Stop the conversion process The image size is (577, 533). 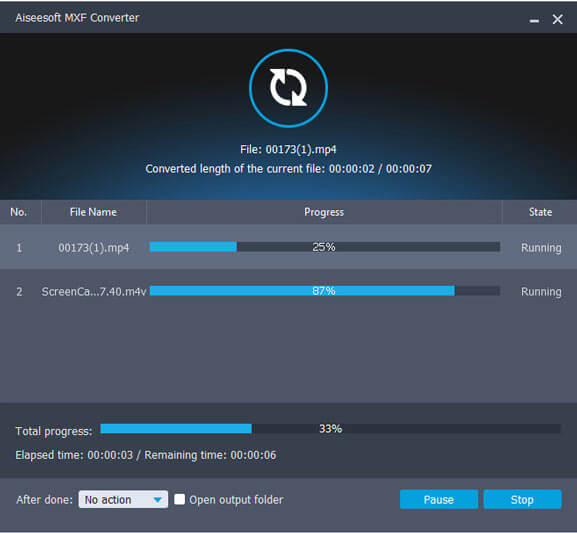click(x=522, y=499)
